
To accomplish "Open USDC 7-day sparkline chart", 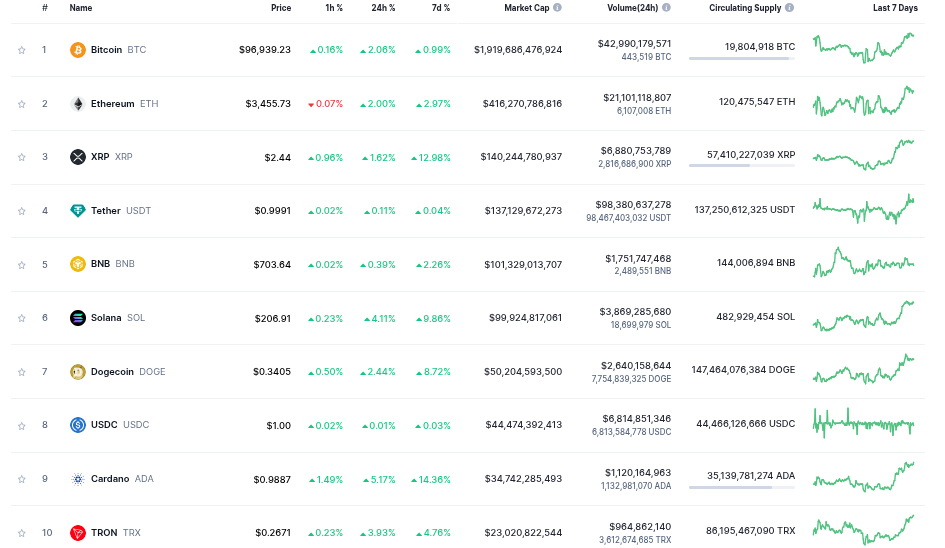I will (863, 423).
